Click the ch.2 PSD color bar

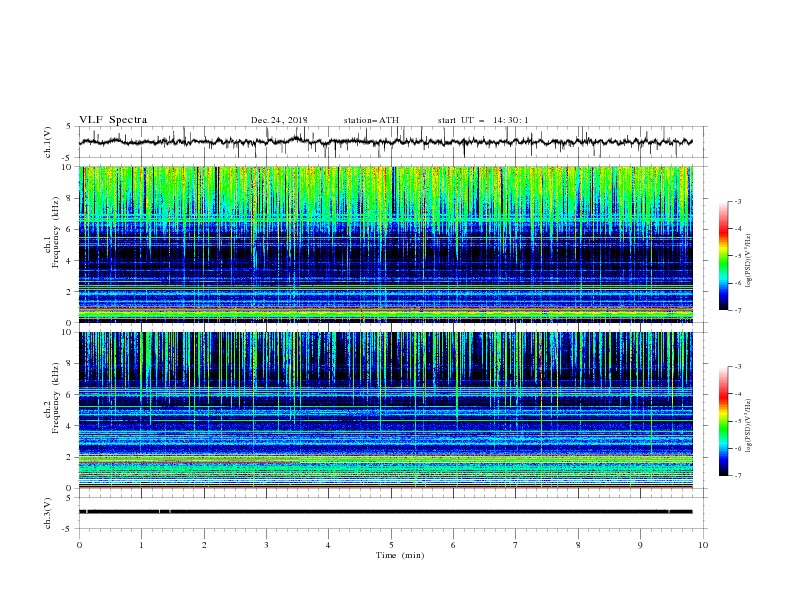[x=724, y=421]
